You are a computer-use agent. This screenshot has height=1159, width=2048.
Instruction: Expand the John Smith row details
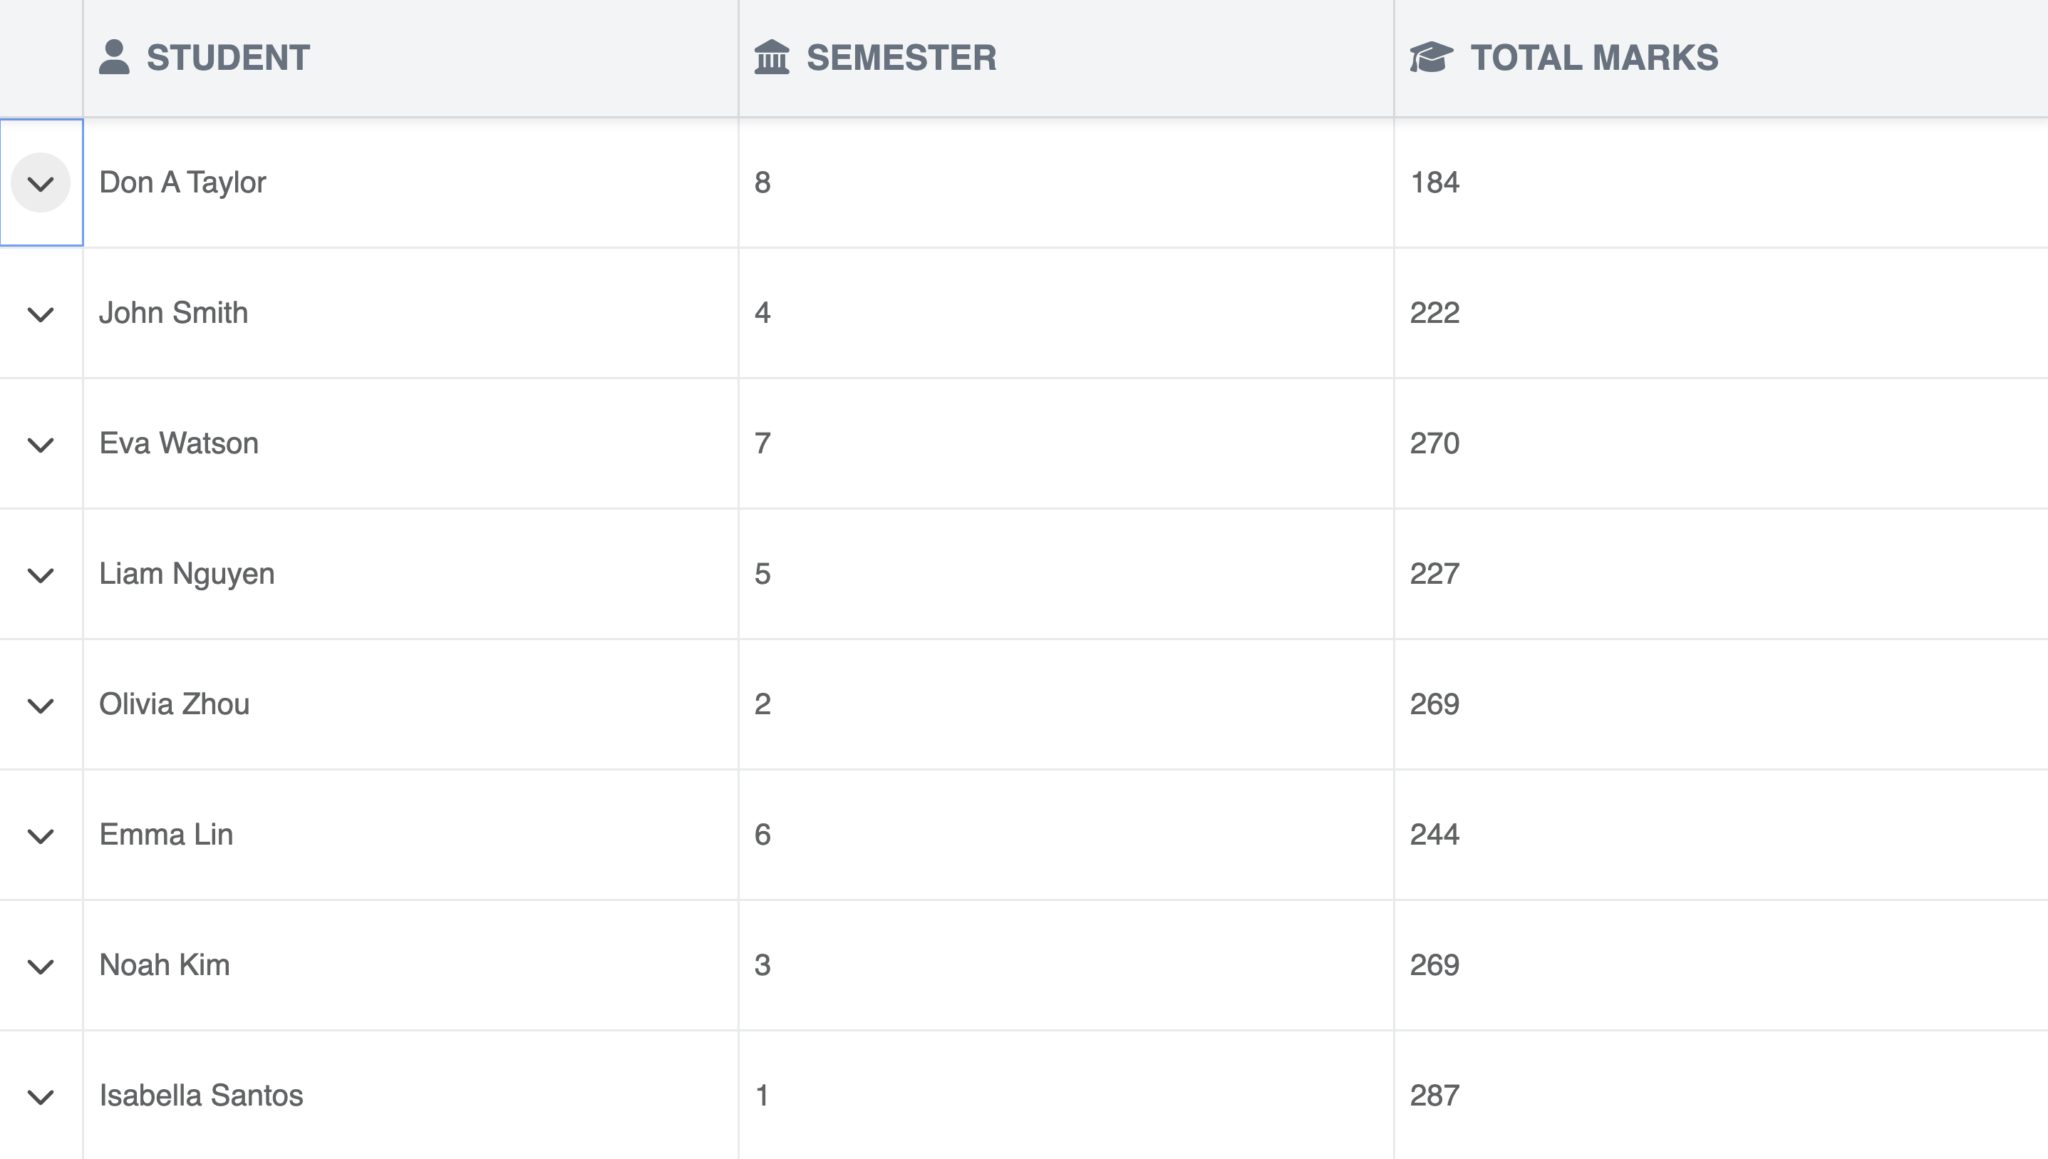click(41, 314)
